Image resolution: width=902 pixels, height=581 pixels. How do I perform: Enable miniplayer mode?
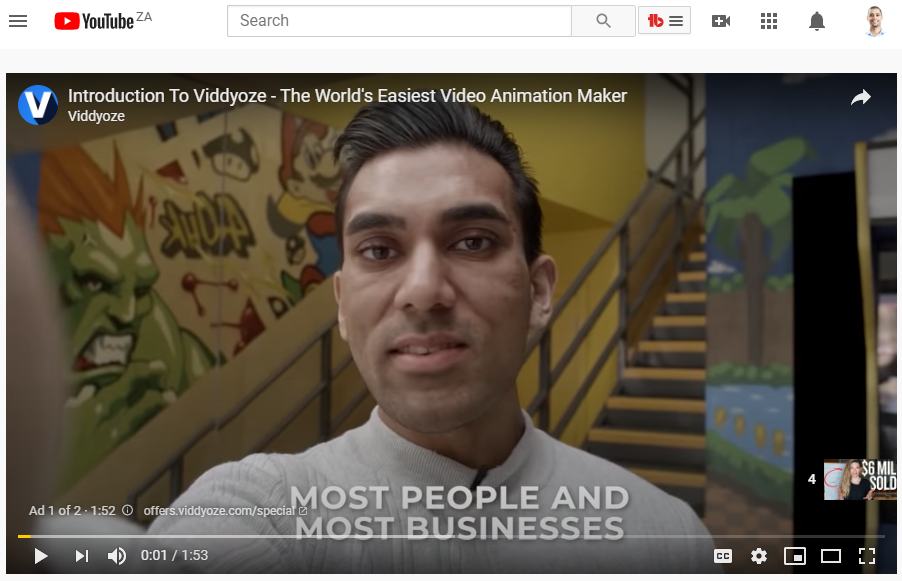point(794,556)
